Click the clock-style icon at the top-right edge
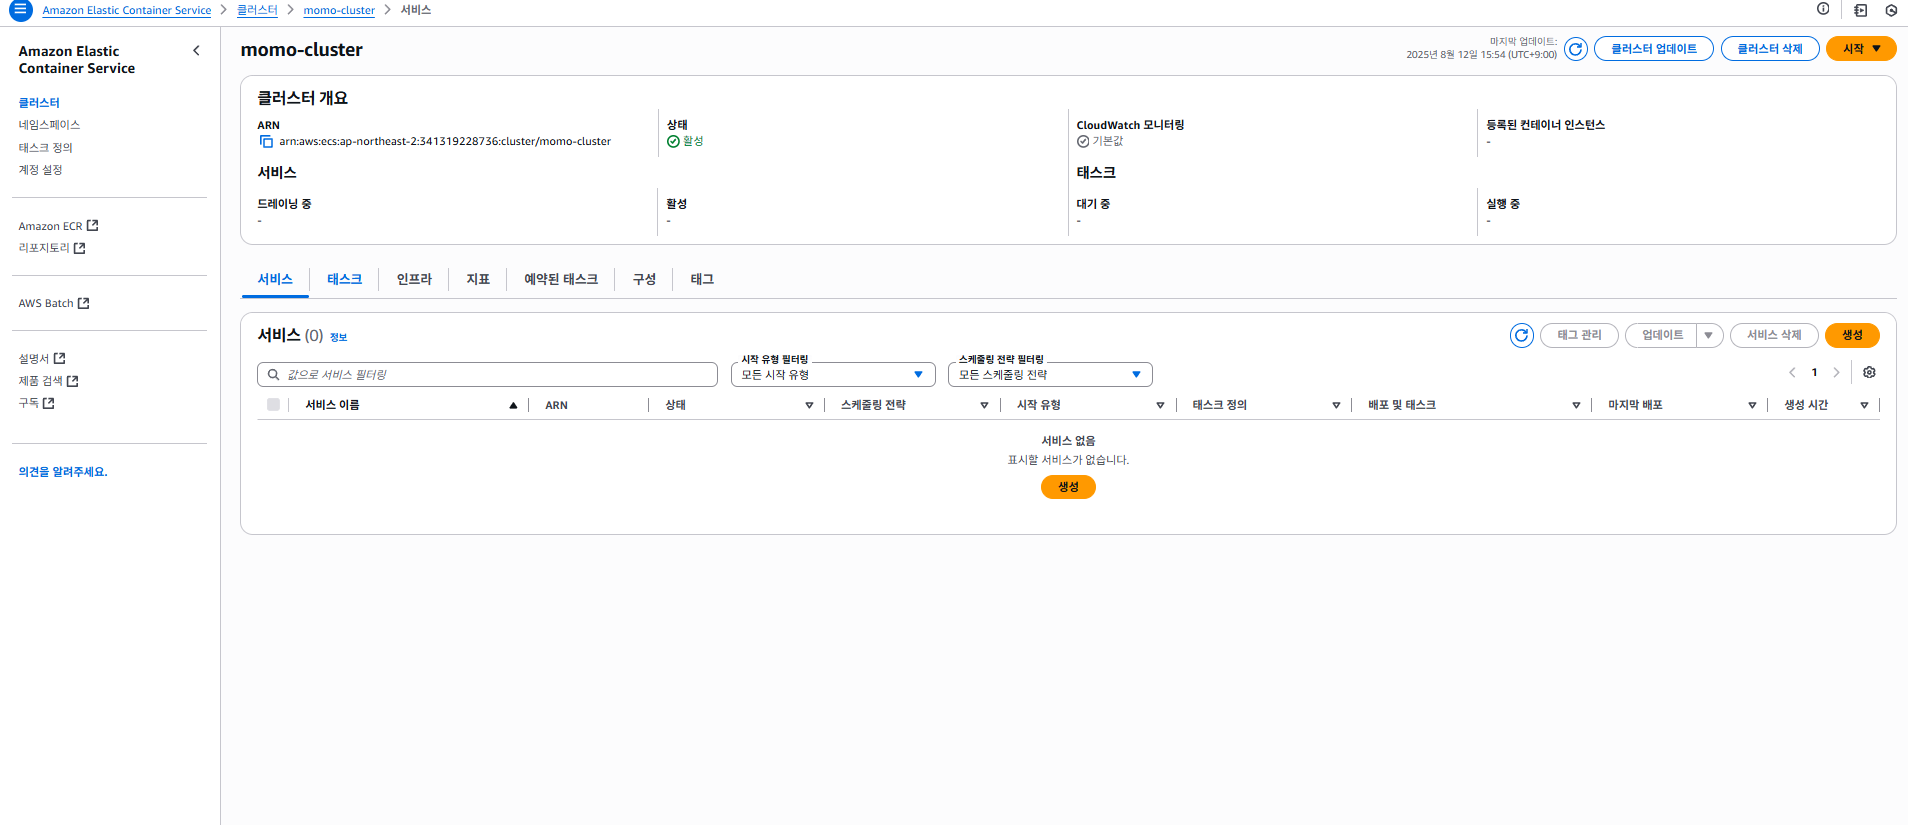 coord(1891,10)
